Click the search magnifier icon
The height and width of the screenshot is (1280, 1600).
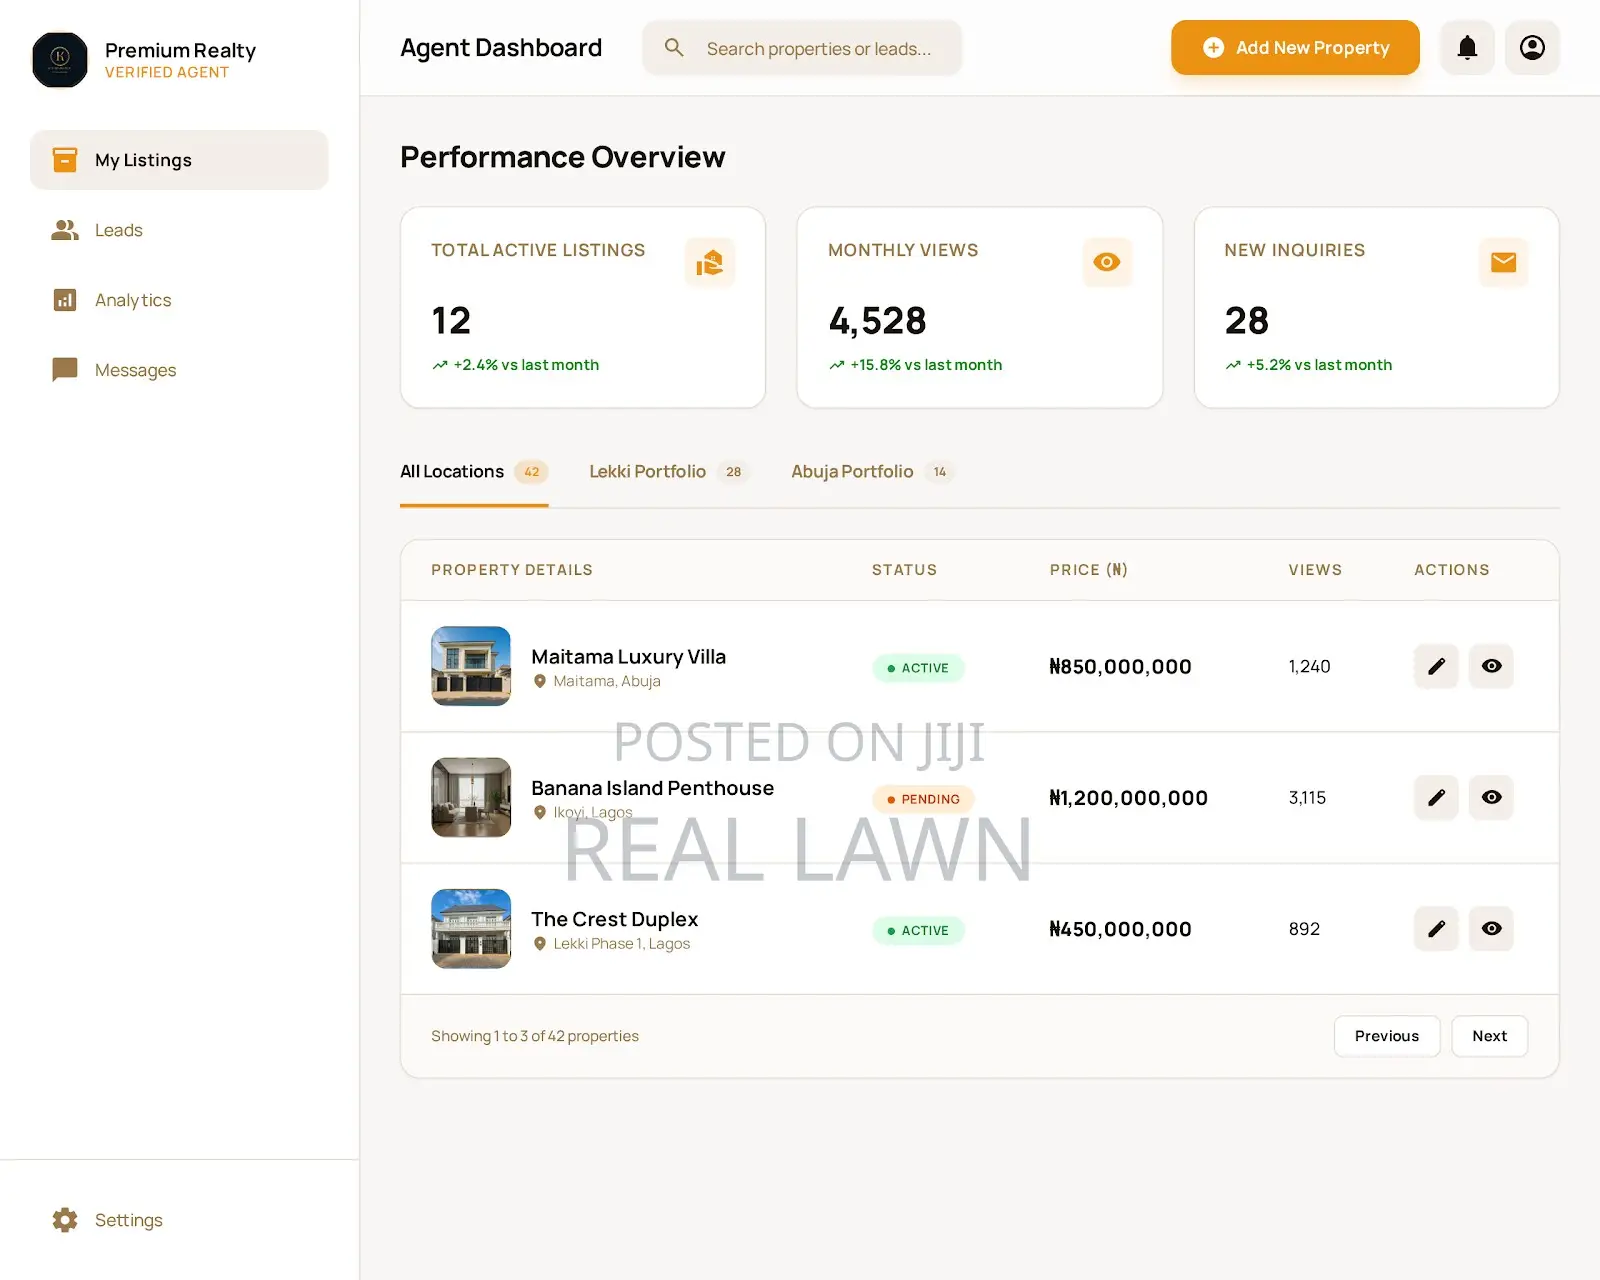[x=674, y=48]
